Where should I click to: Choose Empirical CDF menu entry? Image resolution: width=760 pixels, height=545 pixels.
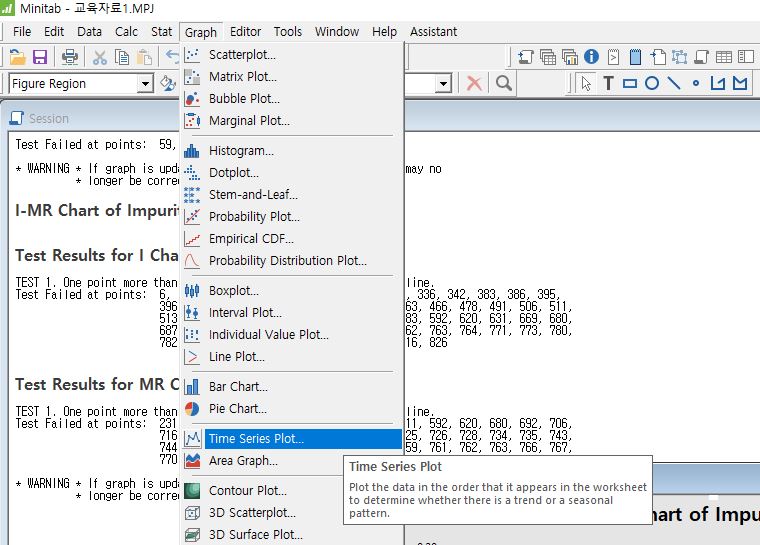click(292, 239)
